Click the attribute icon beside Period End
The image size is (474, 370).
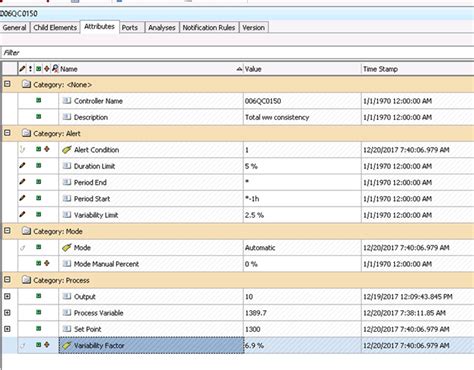[x=67, y=182]
